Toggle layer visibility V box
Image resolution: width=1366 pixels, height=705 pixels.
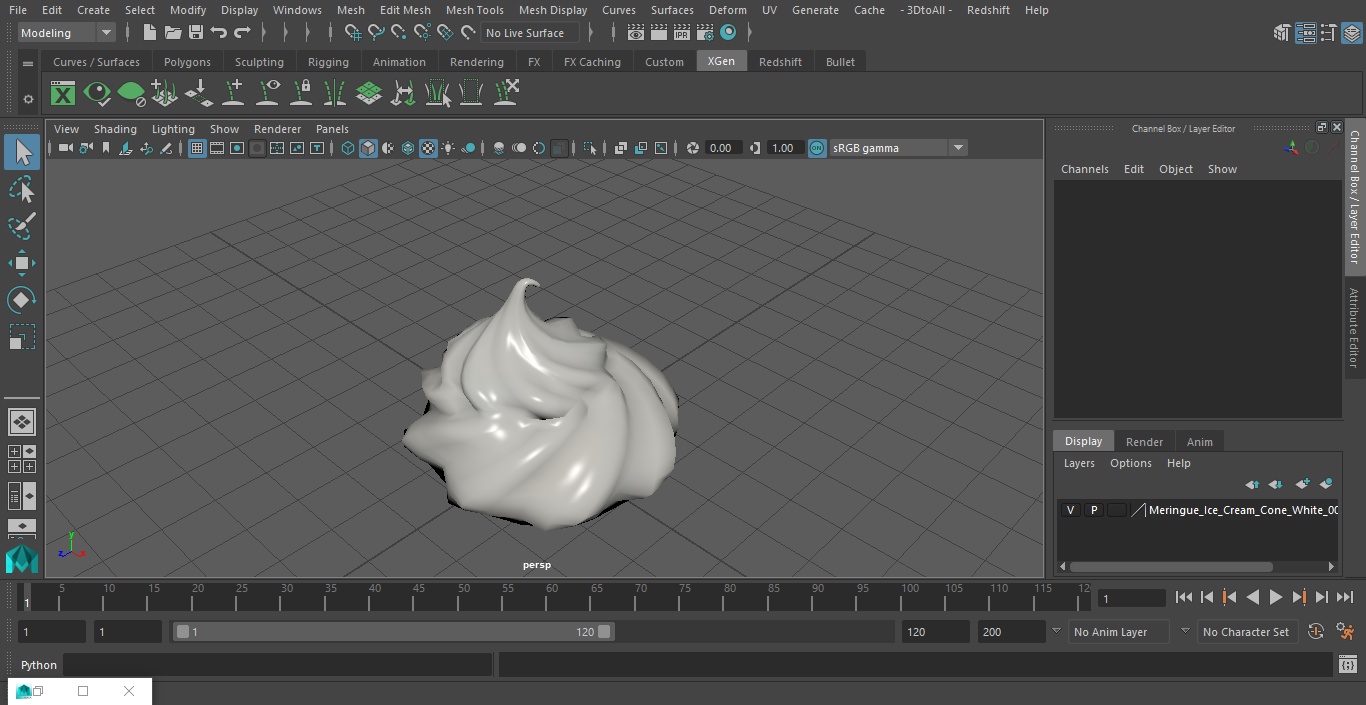click(1070, 510)
